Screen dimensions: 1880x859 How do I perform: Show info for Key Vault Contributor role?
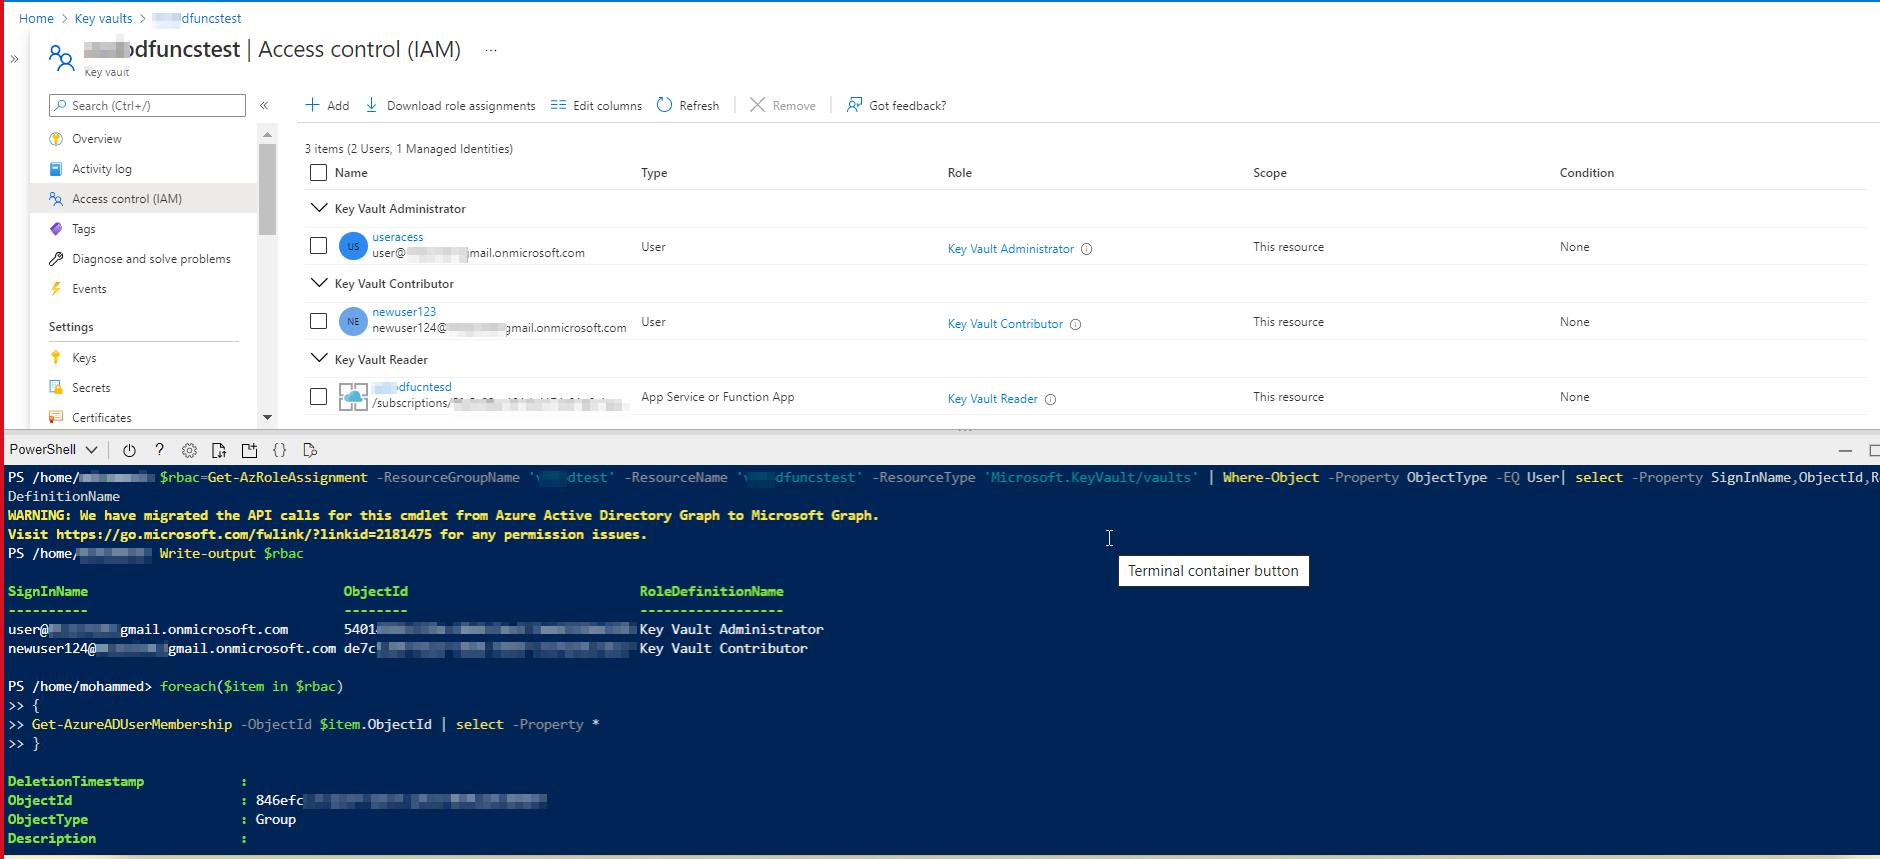(x=1075, y=324)
